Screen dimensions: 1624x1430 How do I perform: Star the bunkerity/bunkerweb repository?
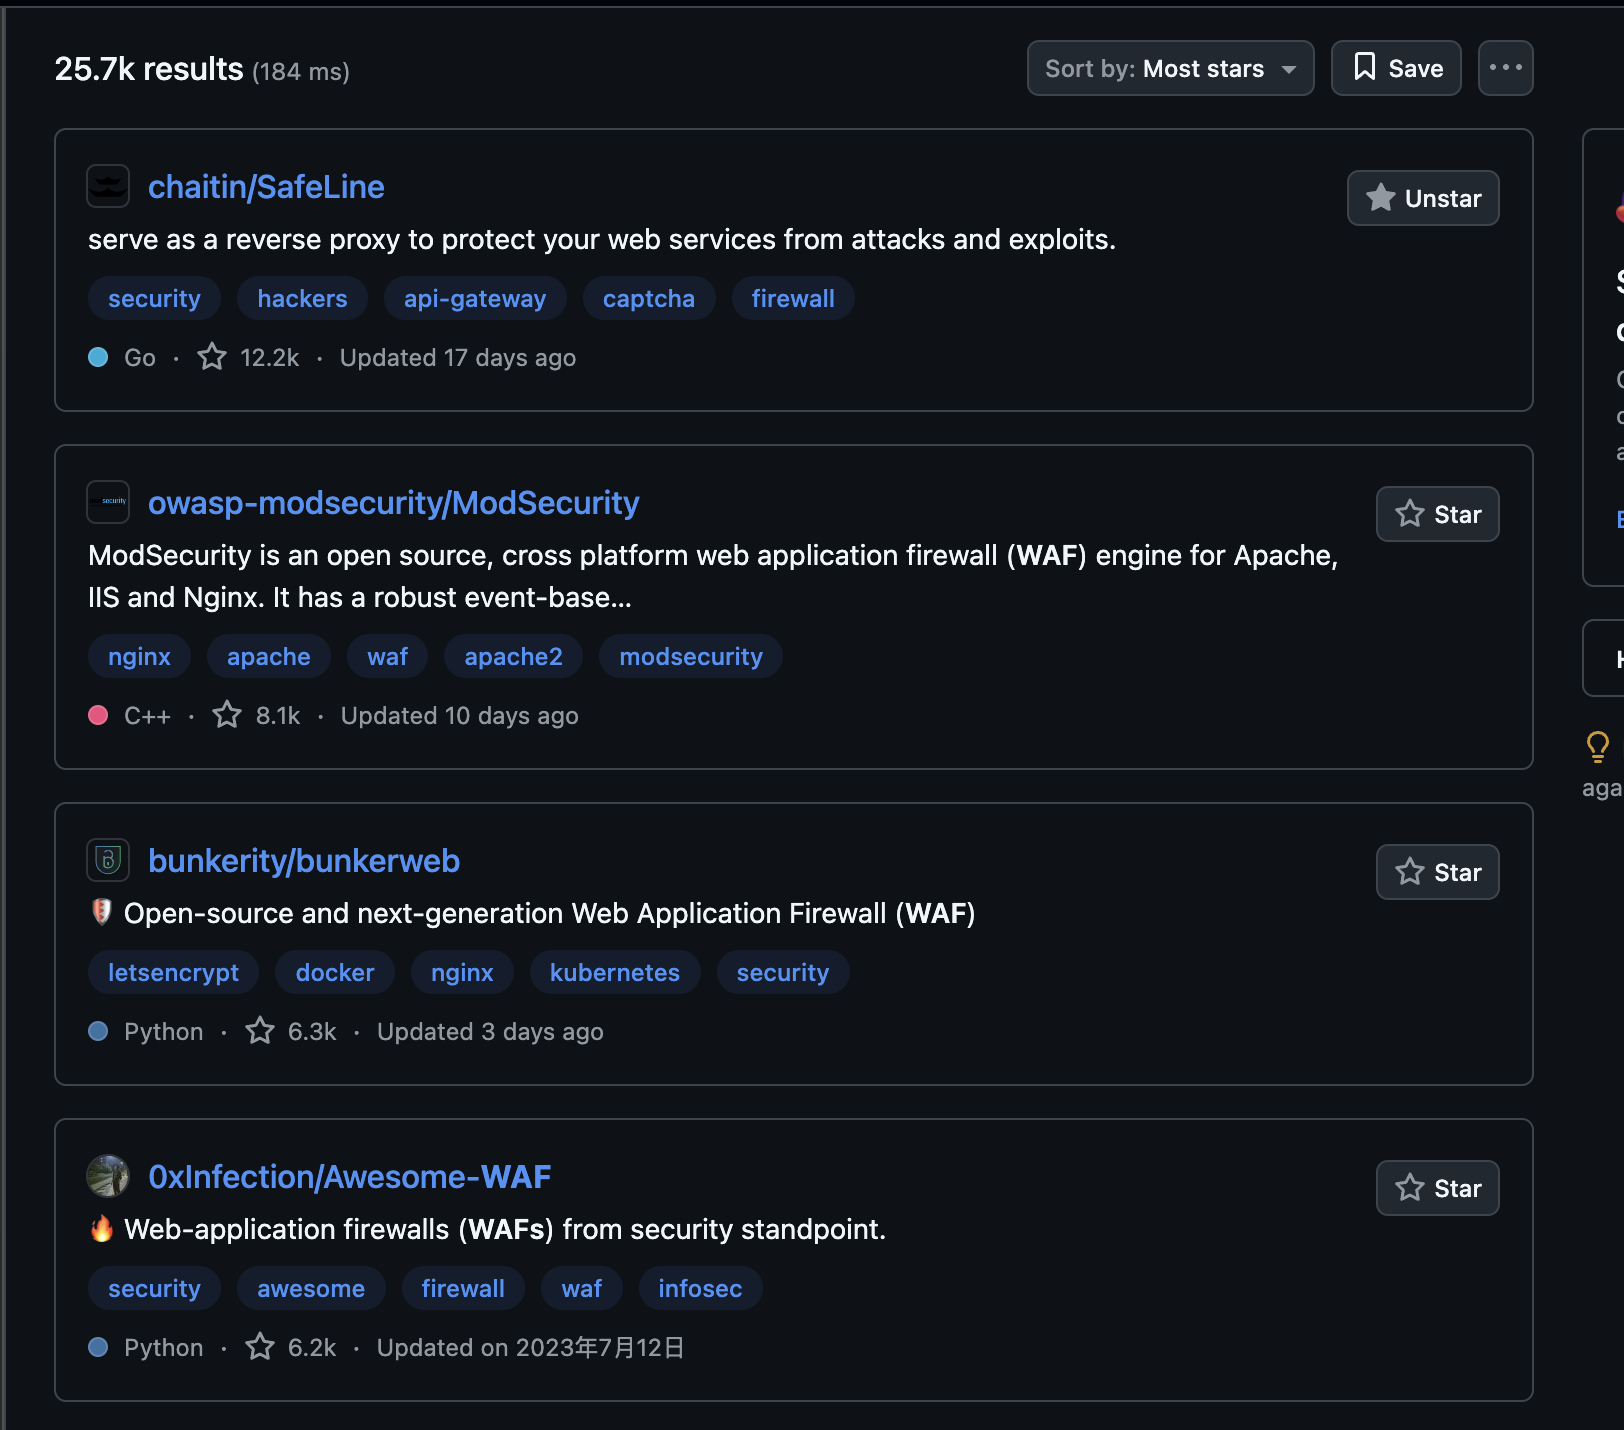[x=1437, y=872]
